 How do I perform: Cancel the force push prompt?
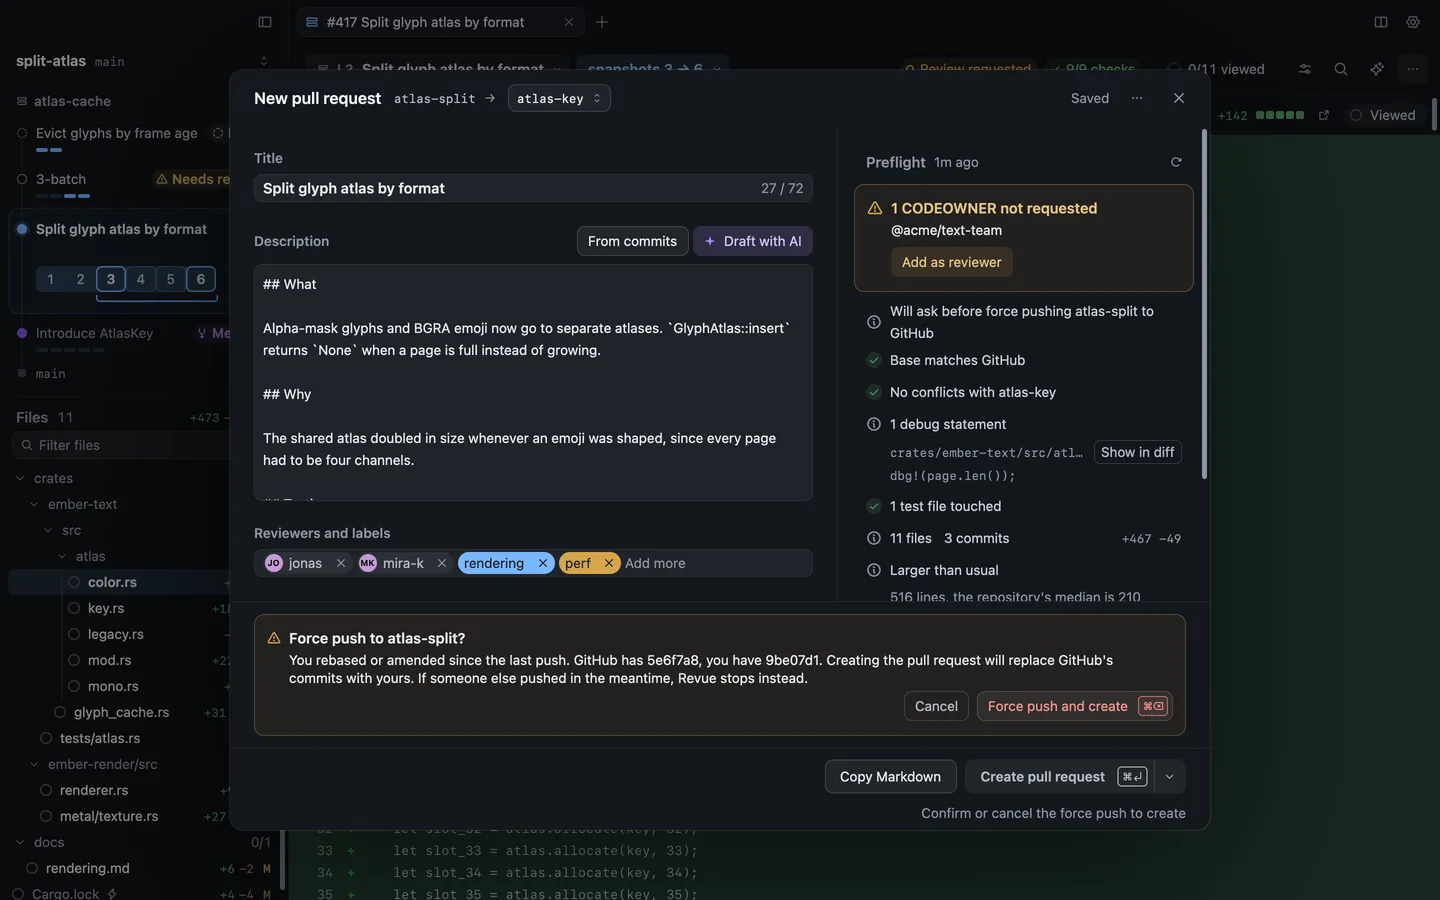[936, 706]
